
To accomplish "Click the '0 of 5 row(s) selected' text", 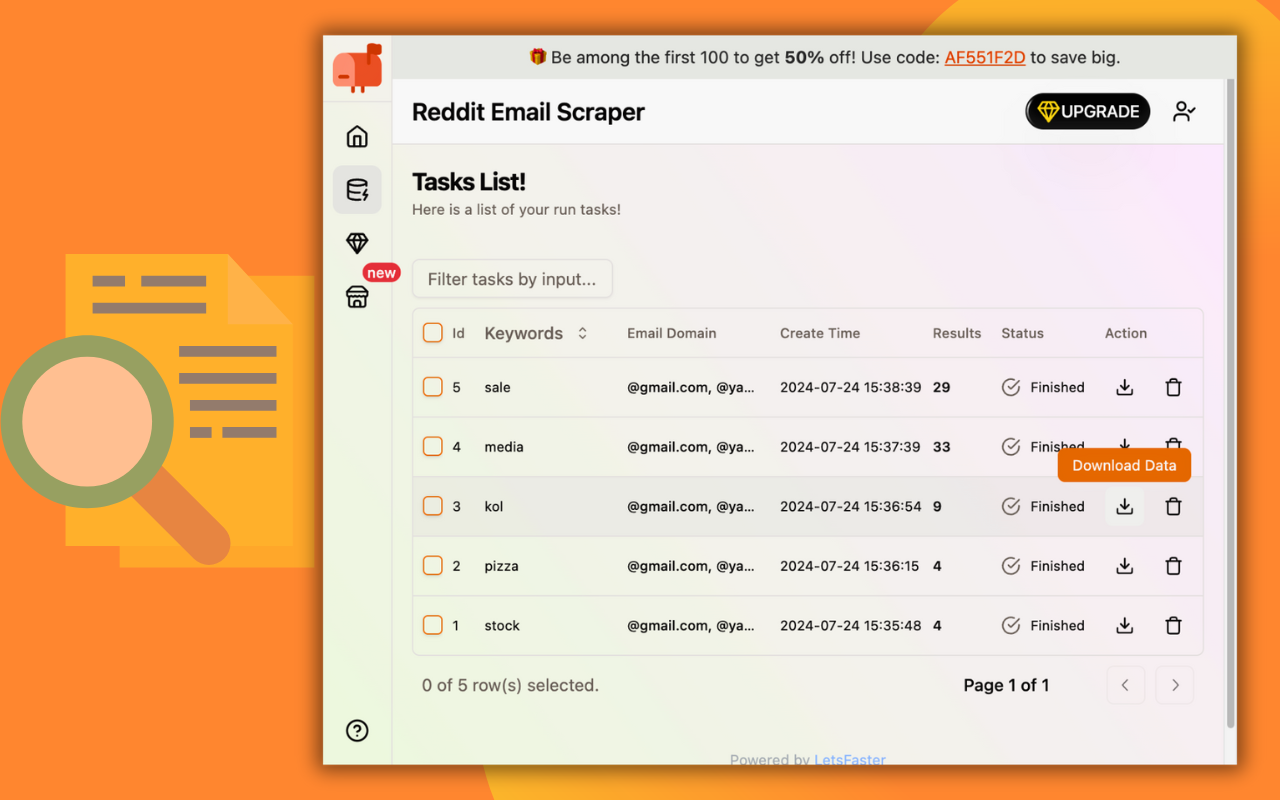I will [x=510, y=686].
